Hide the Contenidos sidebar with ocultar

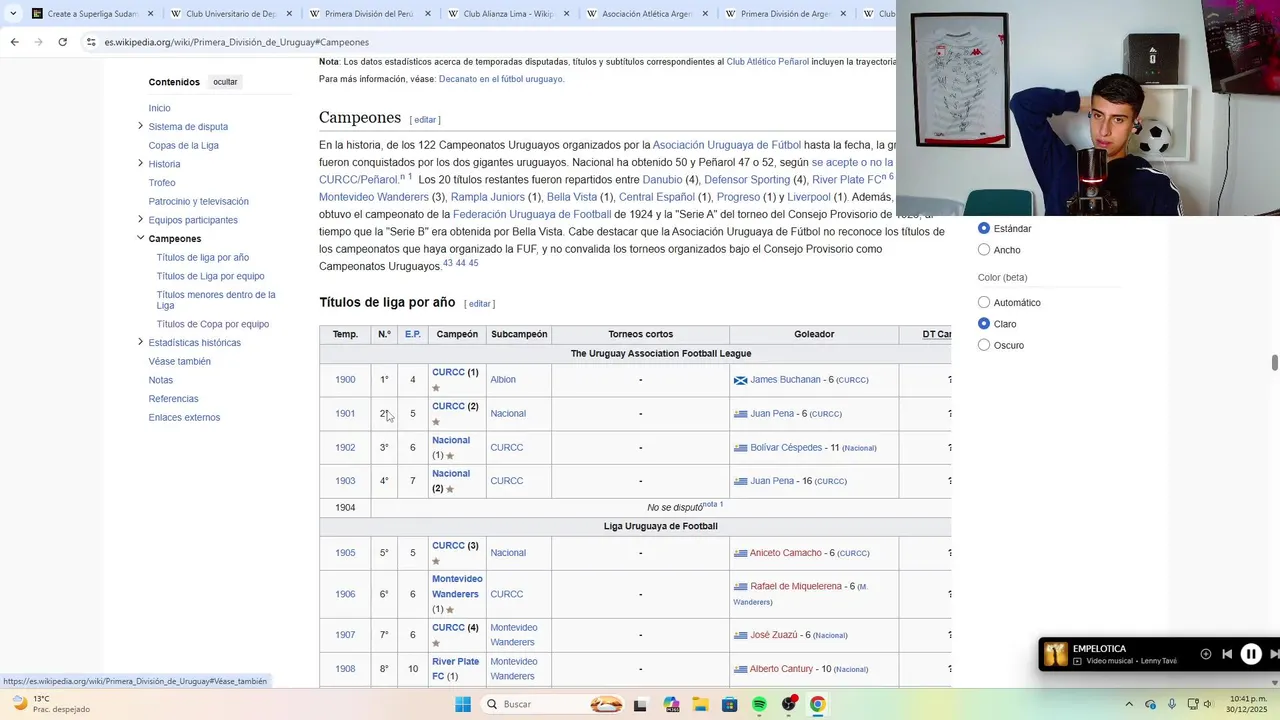tap(225, 82)
